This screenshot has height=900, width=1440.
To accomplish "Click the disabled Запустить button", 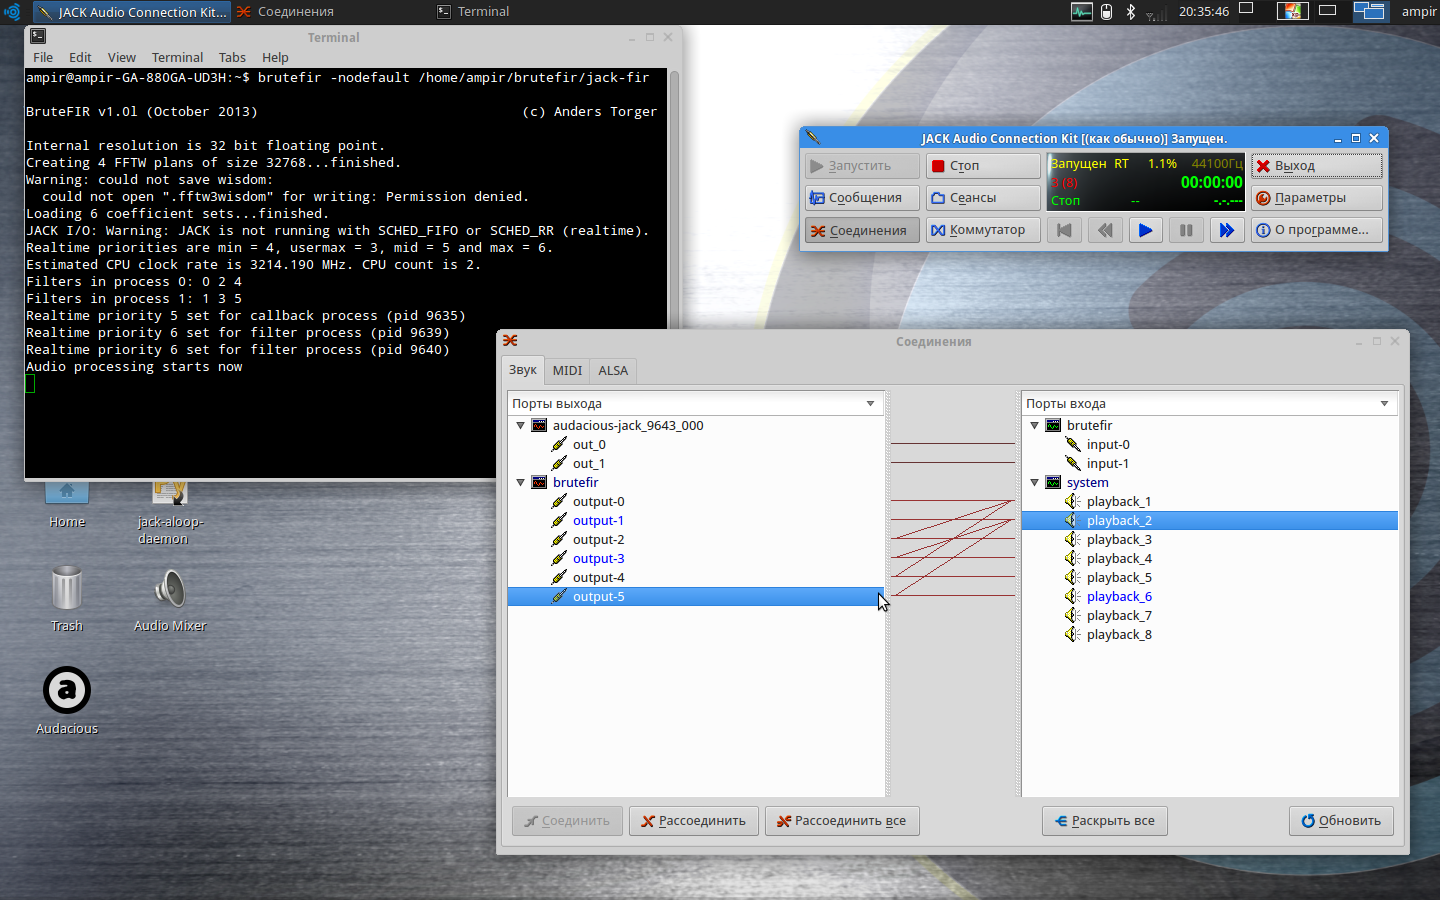I will pyautogui.click(x=862, y=166).
